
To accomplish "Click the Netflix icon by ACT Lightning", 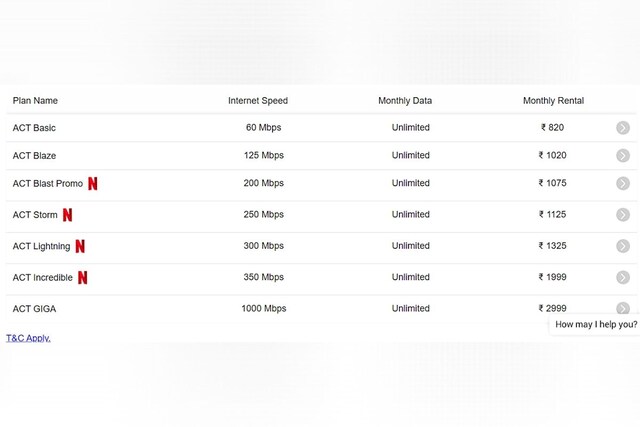I will point(80,246).
